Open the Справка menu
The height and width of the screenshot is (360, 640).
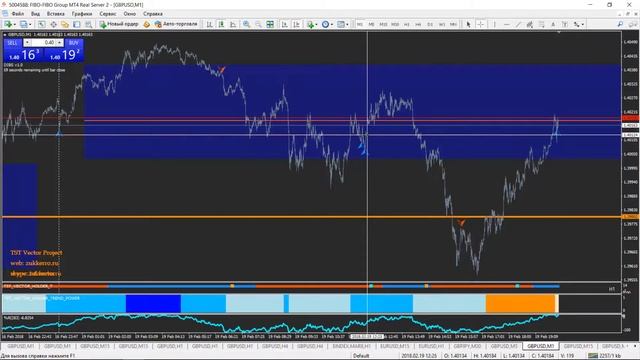coord(153,14)
